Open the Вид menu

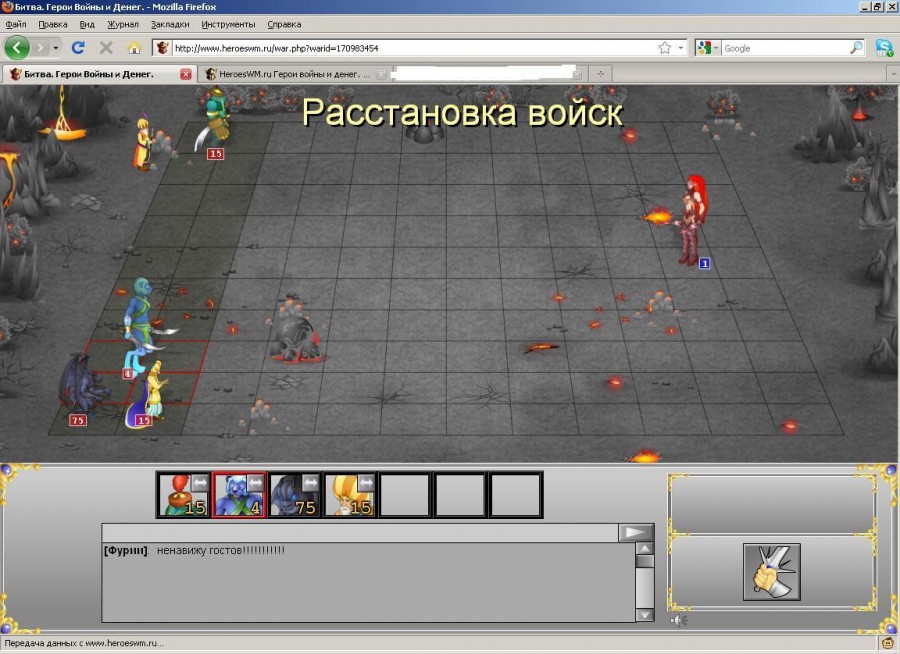[x=87, y=24]
